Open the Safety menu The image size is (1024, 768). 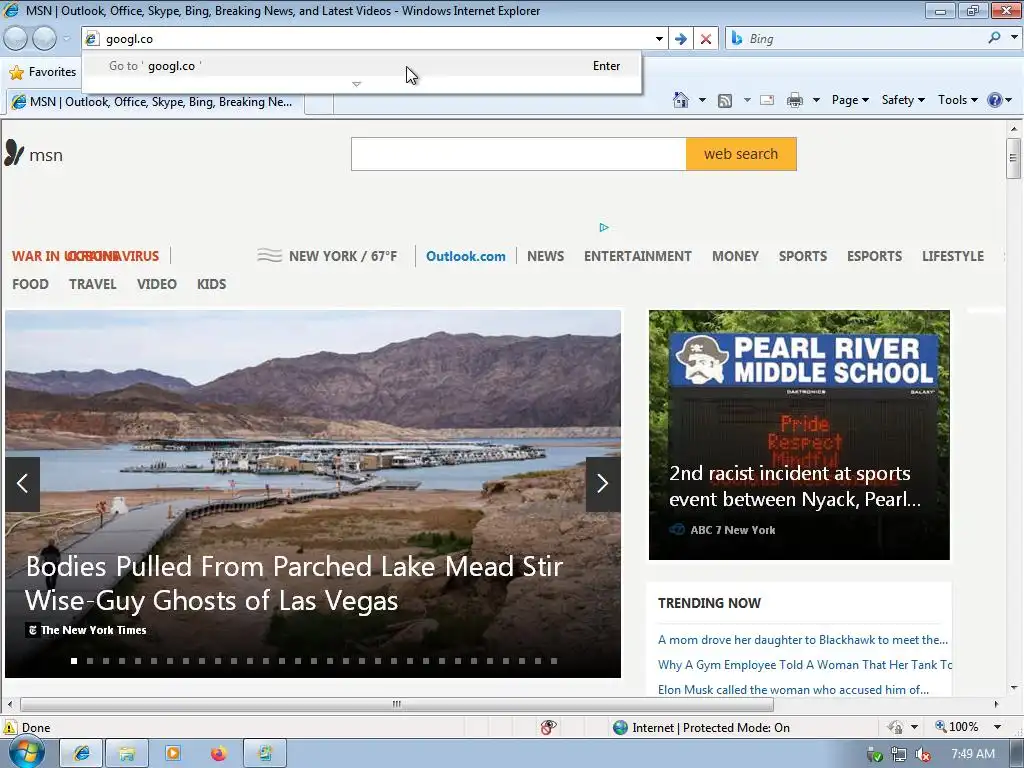pos(903,100)
